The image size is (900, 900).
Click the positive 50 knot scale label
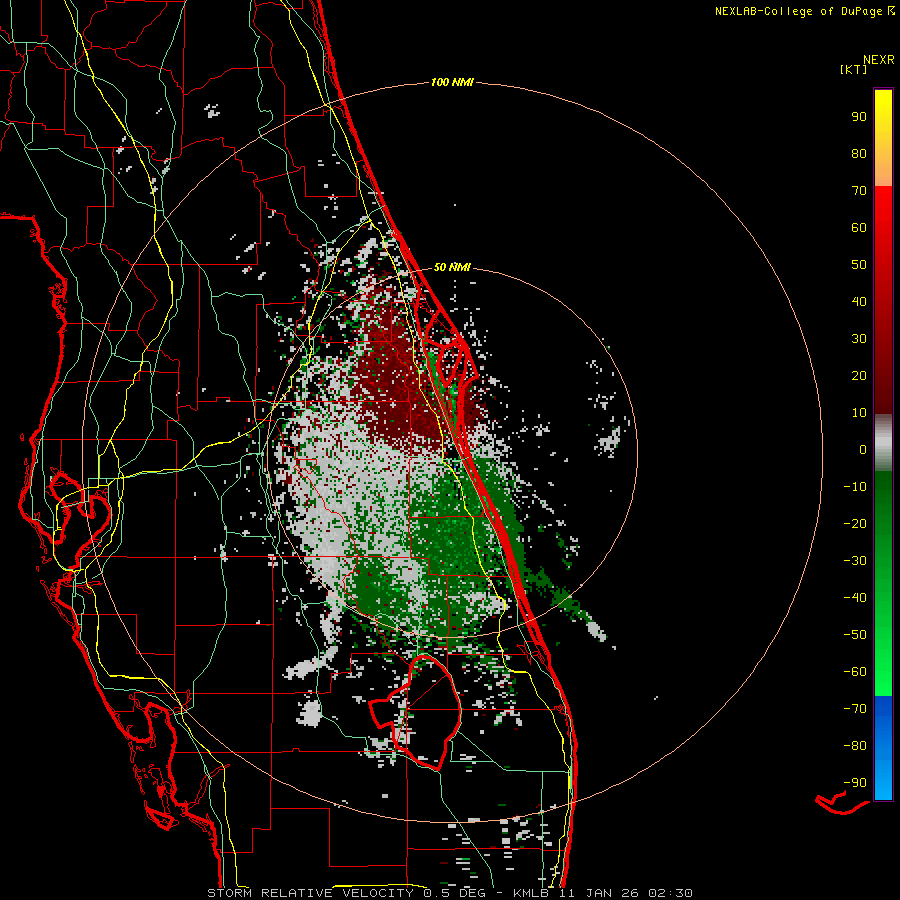tap(859, 265)
